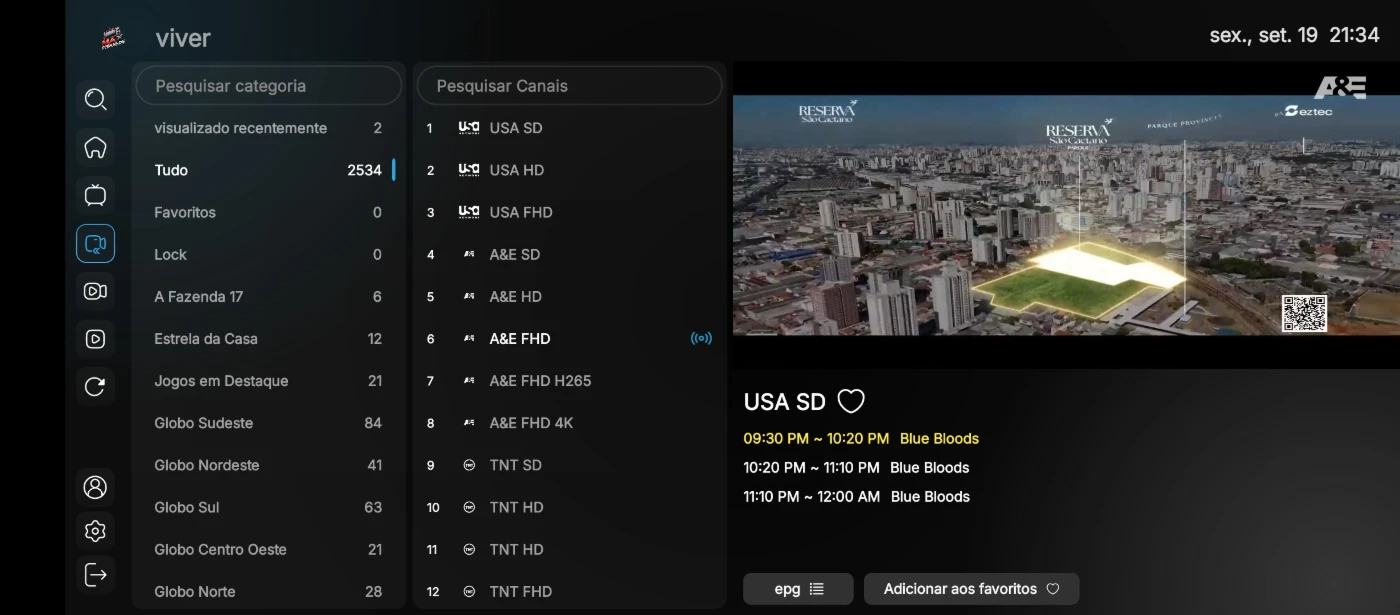Open Jogos em Destaque category
The width and height of the screenshot is (1400, 615).
(268, 381)
